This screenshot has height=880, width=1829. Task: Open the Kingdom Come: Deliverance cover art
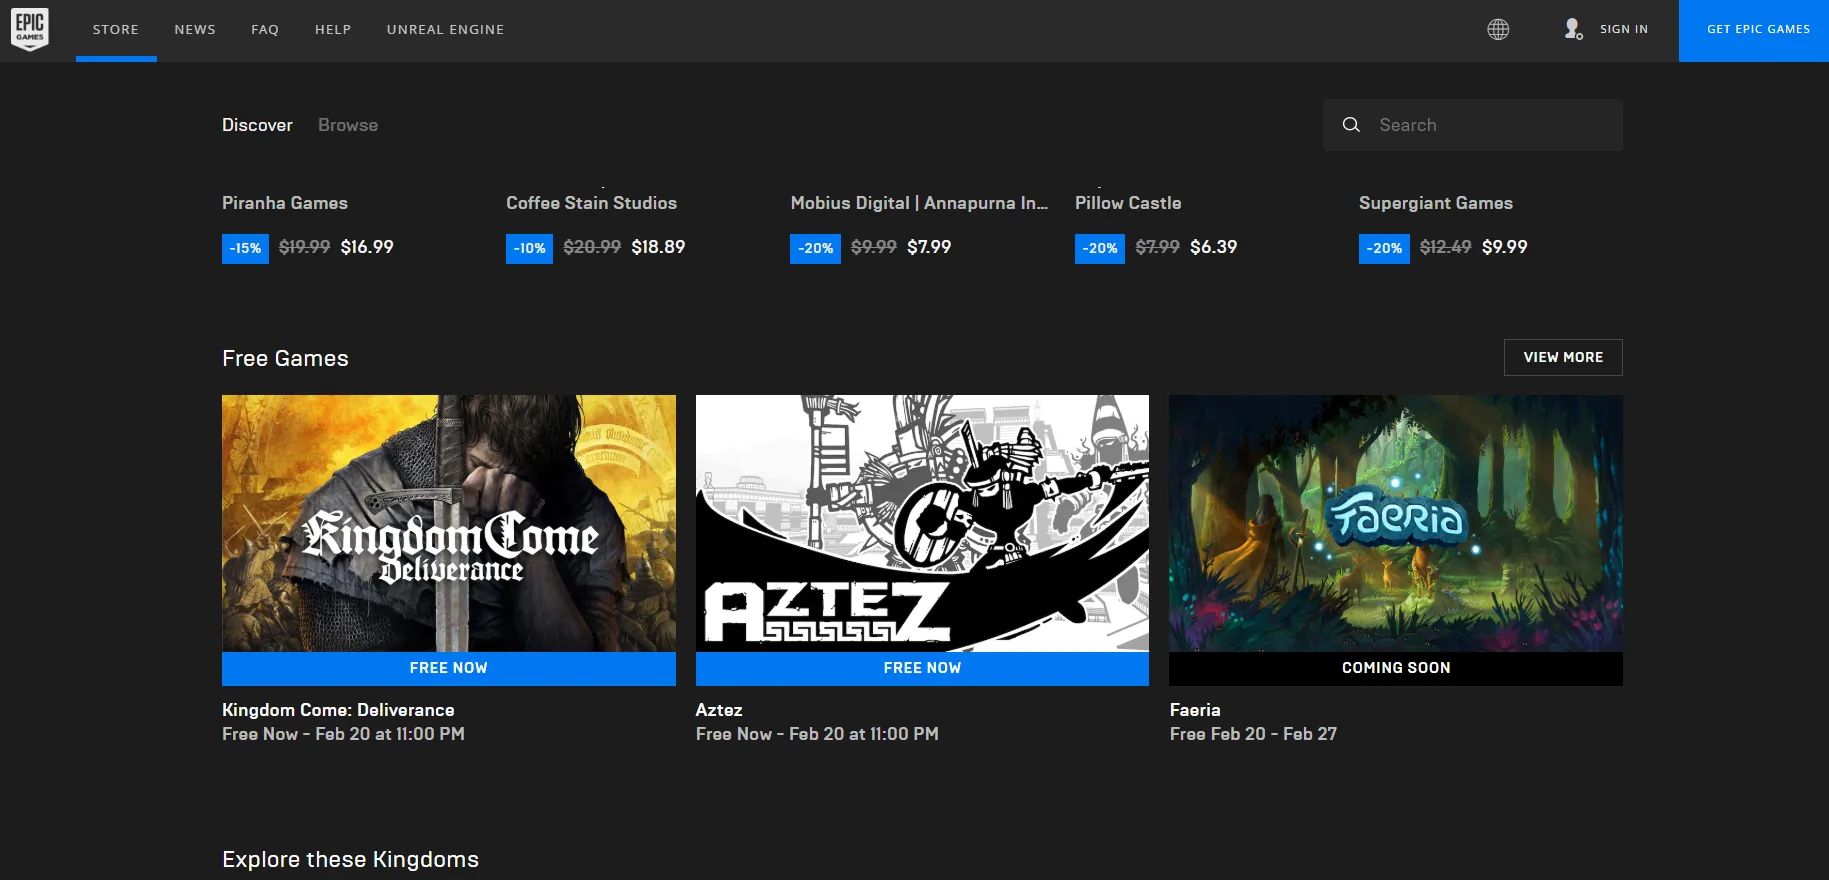(x=449, y=523)
